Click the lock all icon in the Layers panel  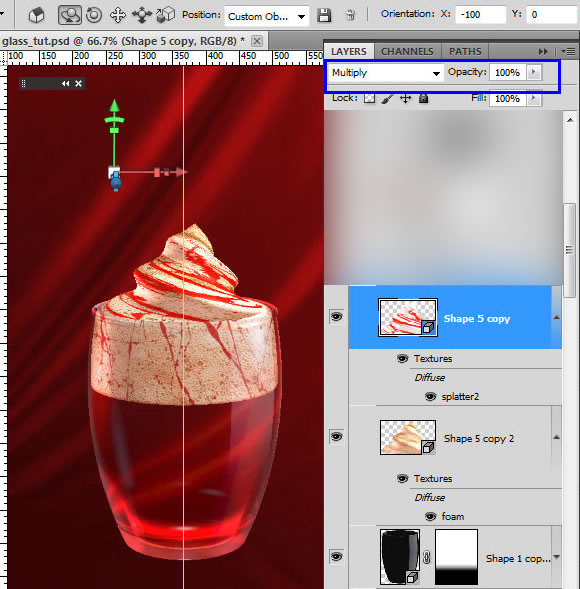[x=423, y=98]
